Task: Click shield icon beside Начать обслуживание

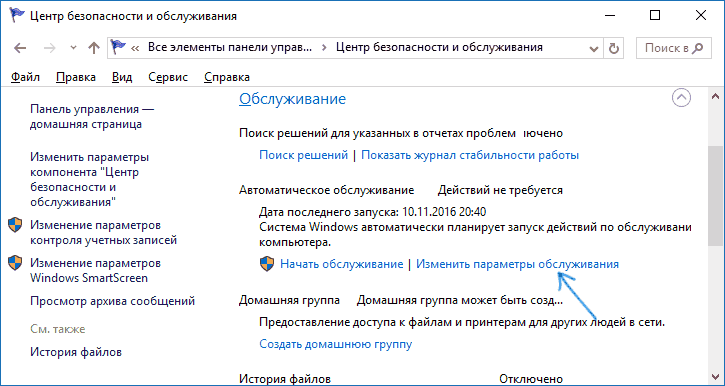Action: click(267, 264)
